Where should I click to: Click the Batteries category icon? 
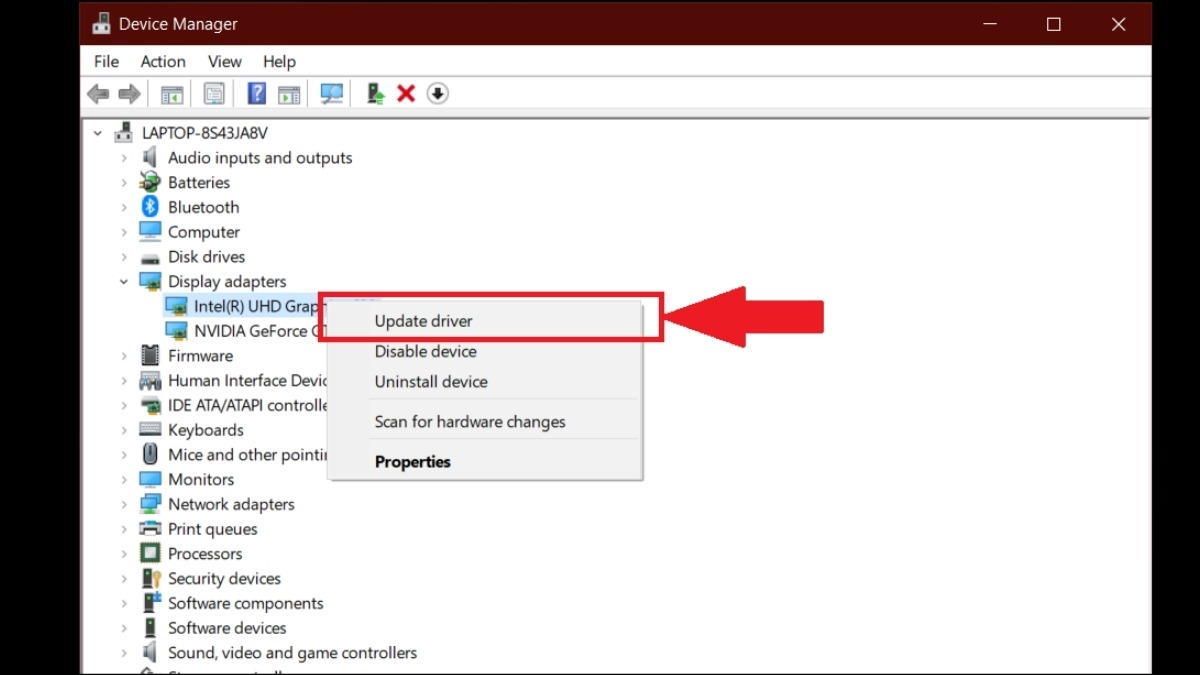150,182
